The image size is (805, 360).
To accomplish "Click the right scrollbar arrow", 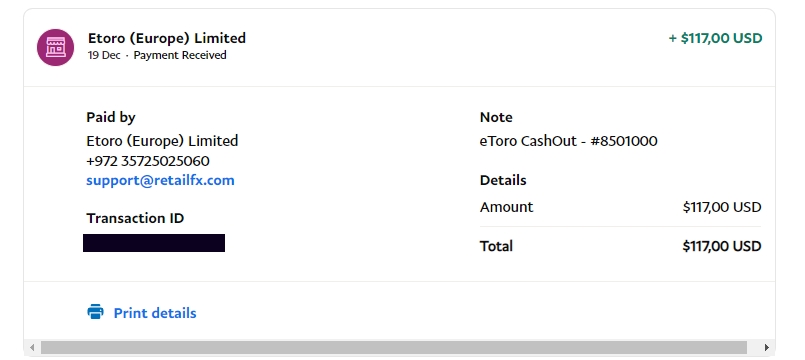I will (766, 348).
